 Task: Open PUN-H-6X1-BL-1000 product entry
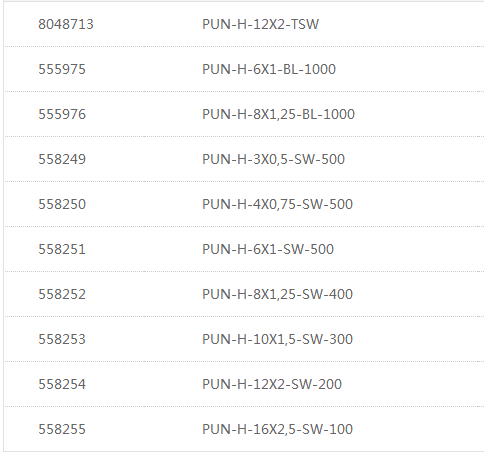coord(269,69)
